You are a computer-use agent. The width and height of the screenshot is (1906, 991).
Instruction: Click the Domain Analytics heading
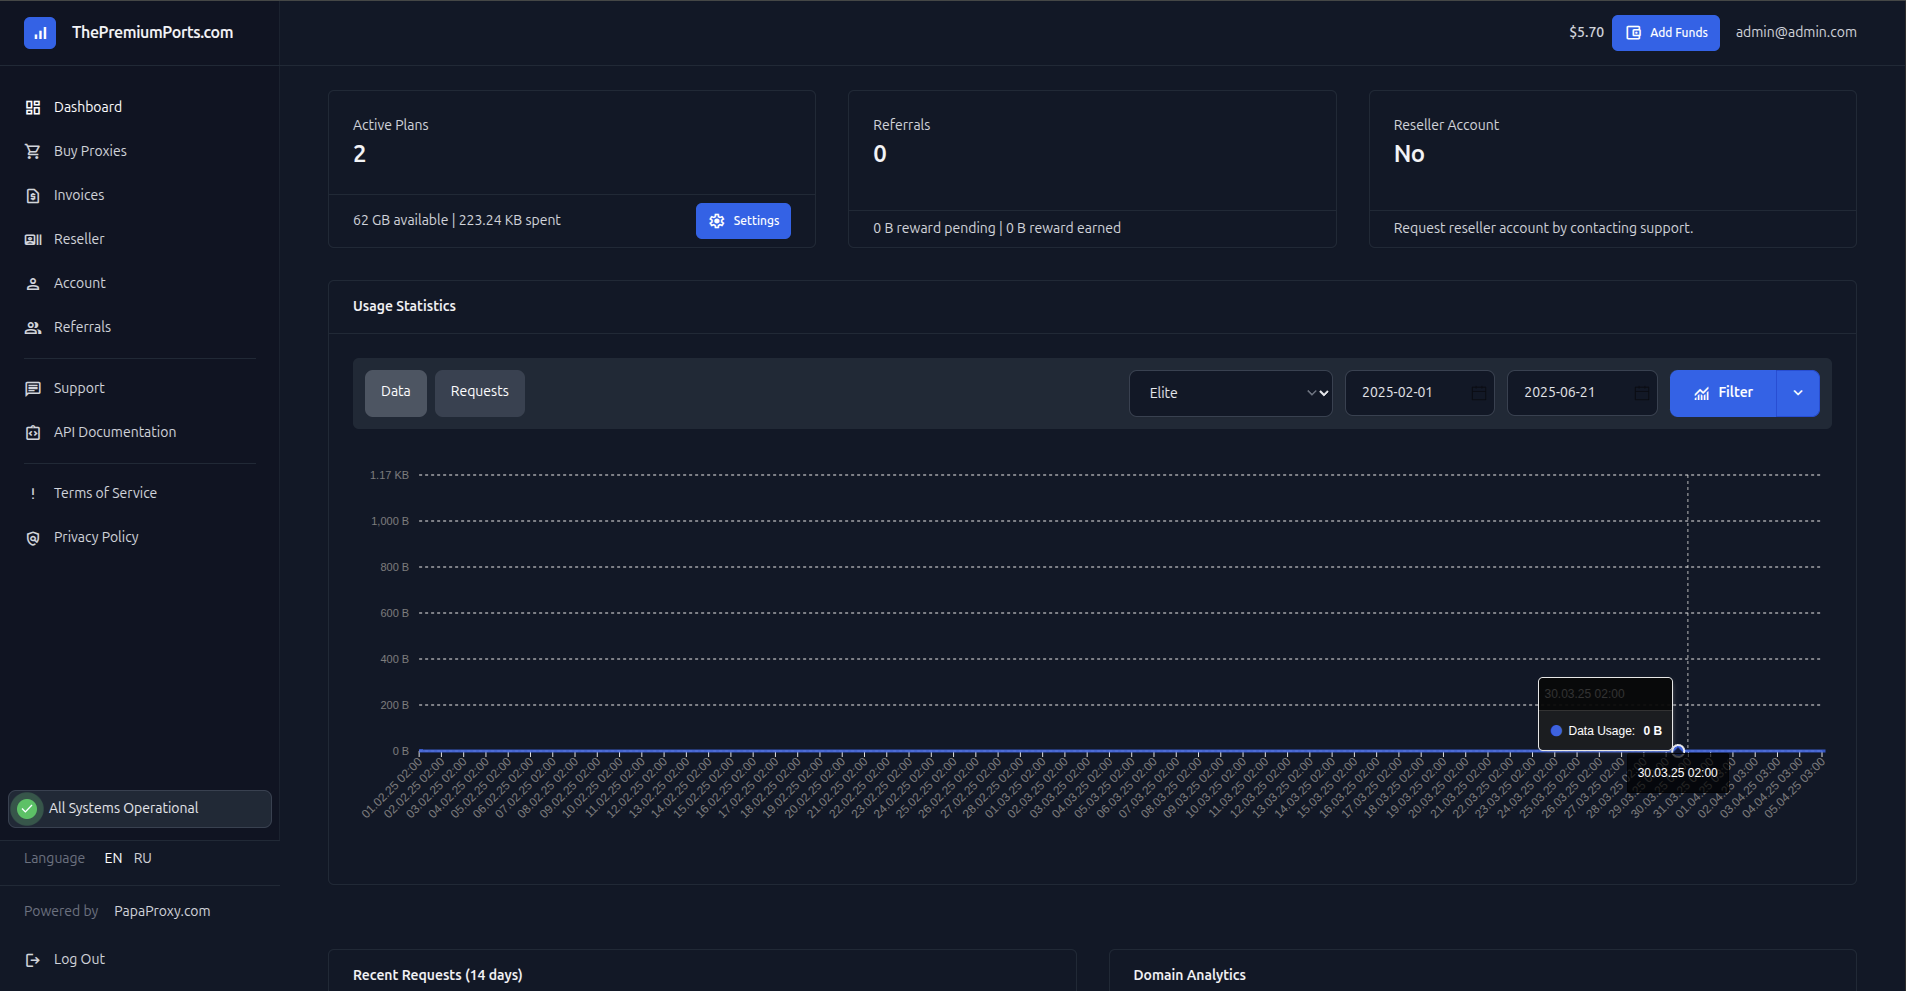1189,975
